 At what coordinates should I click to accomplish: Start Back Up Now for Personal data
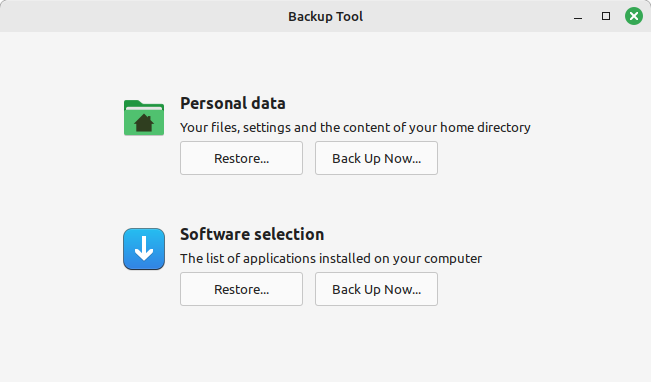(376, 158)
